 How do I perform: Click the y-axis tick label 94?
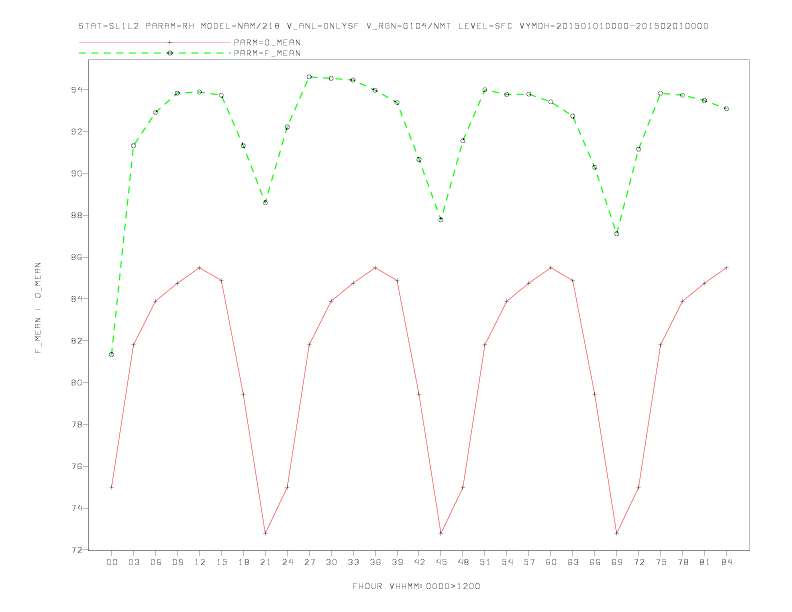[77, 90]
